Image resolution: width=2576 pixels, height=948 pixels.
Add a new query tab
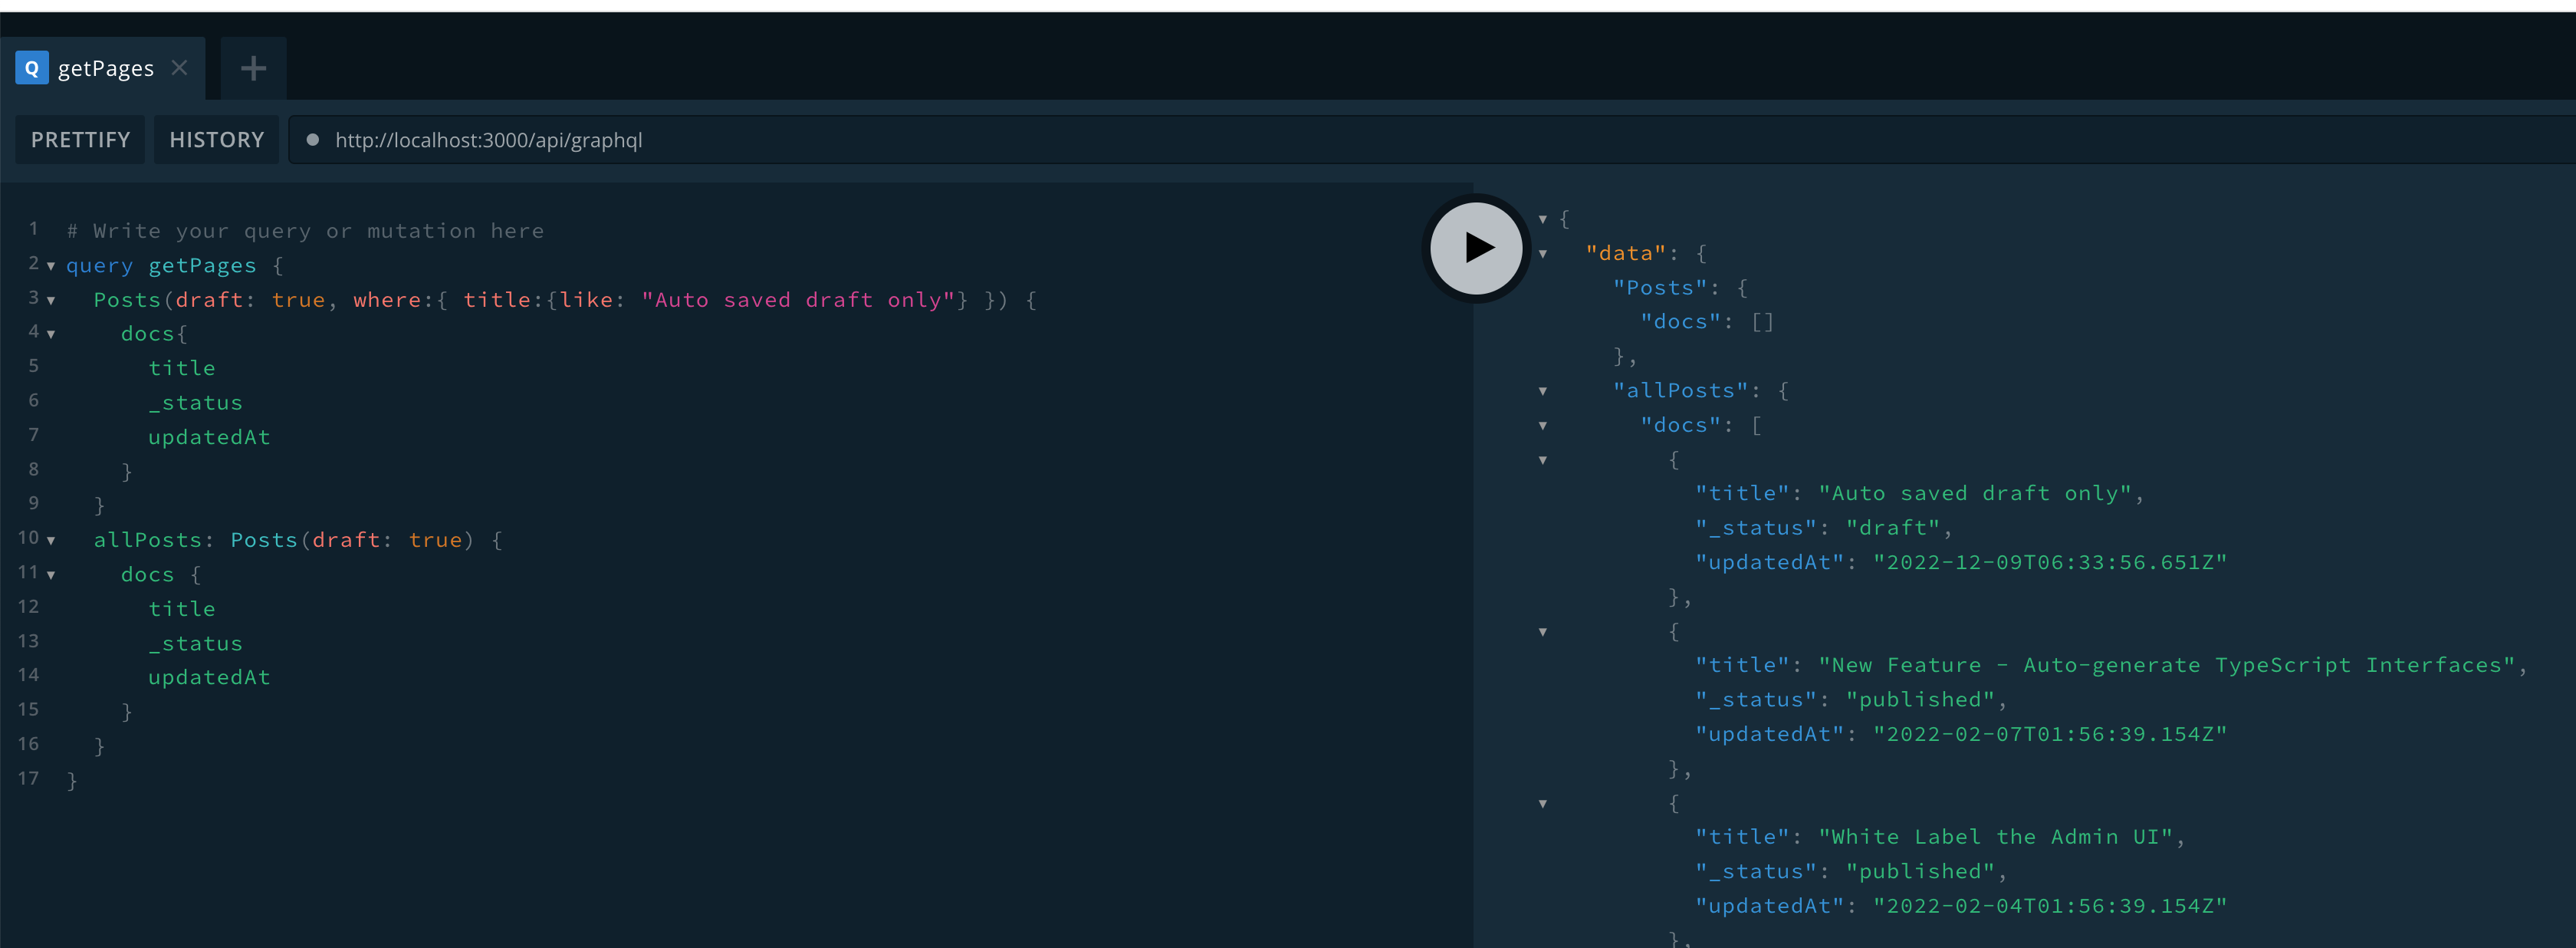pyautogui.click(x=253, y=68)
